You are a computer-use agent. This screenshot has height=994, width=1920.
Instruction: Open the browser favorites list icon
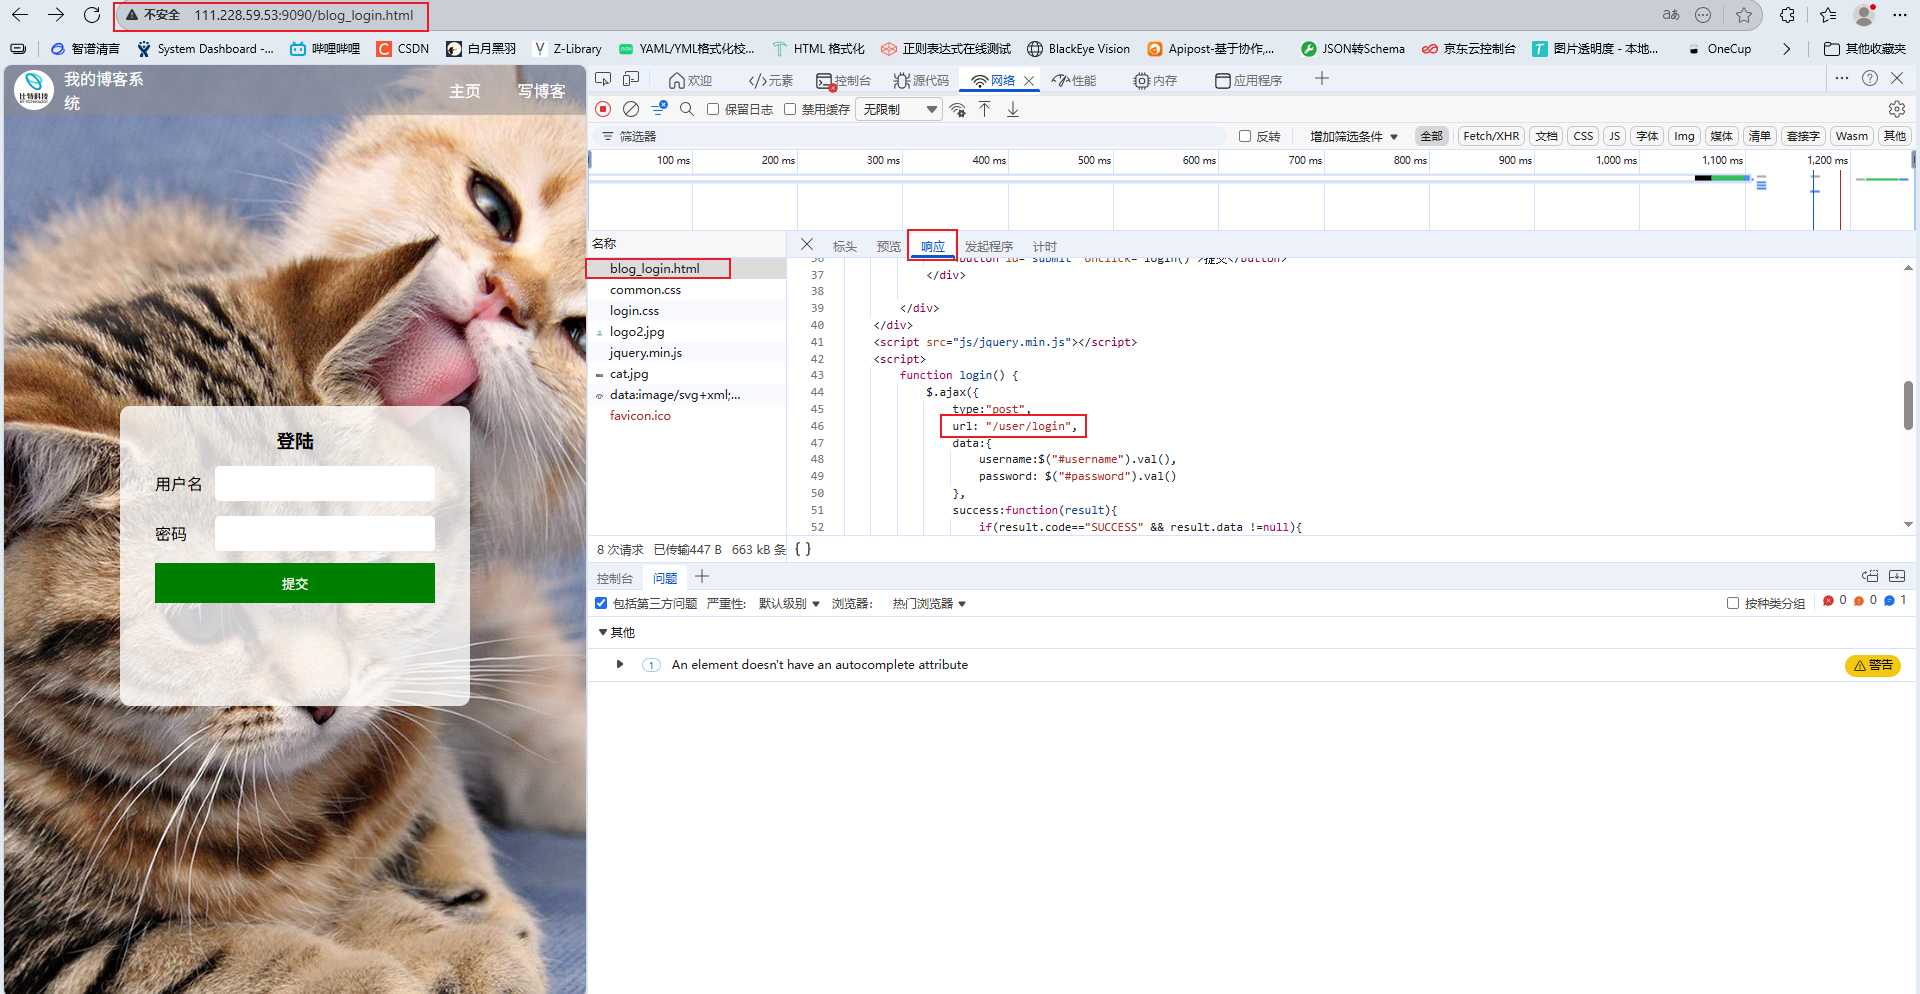pos(1829,15)
